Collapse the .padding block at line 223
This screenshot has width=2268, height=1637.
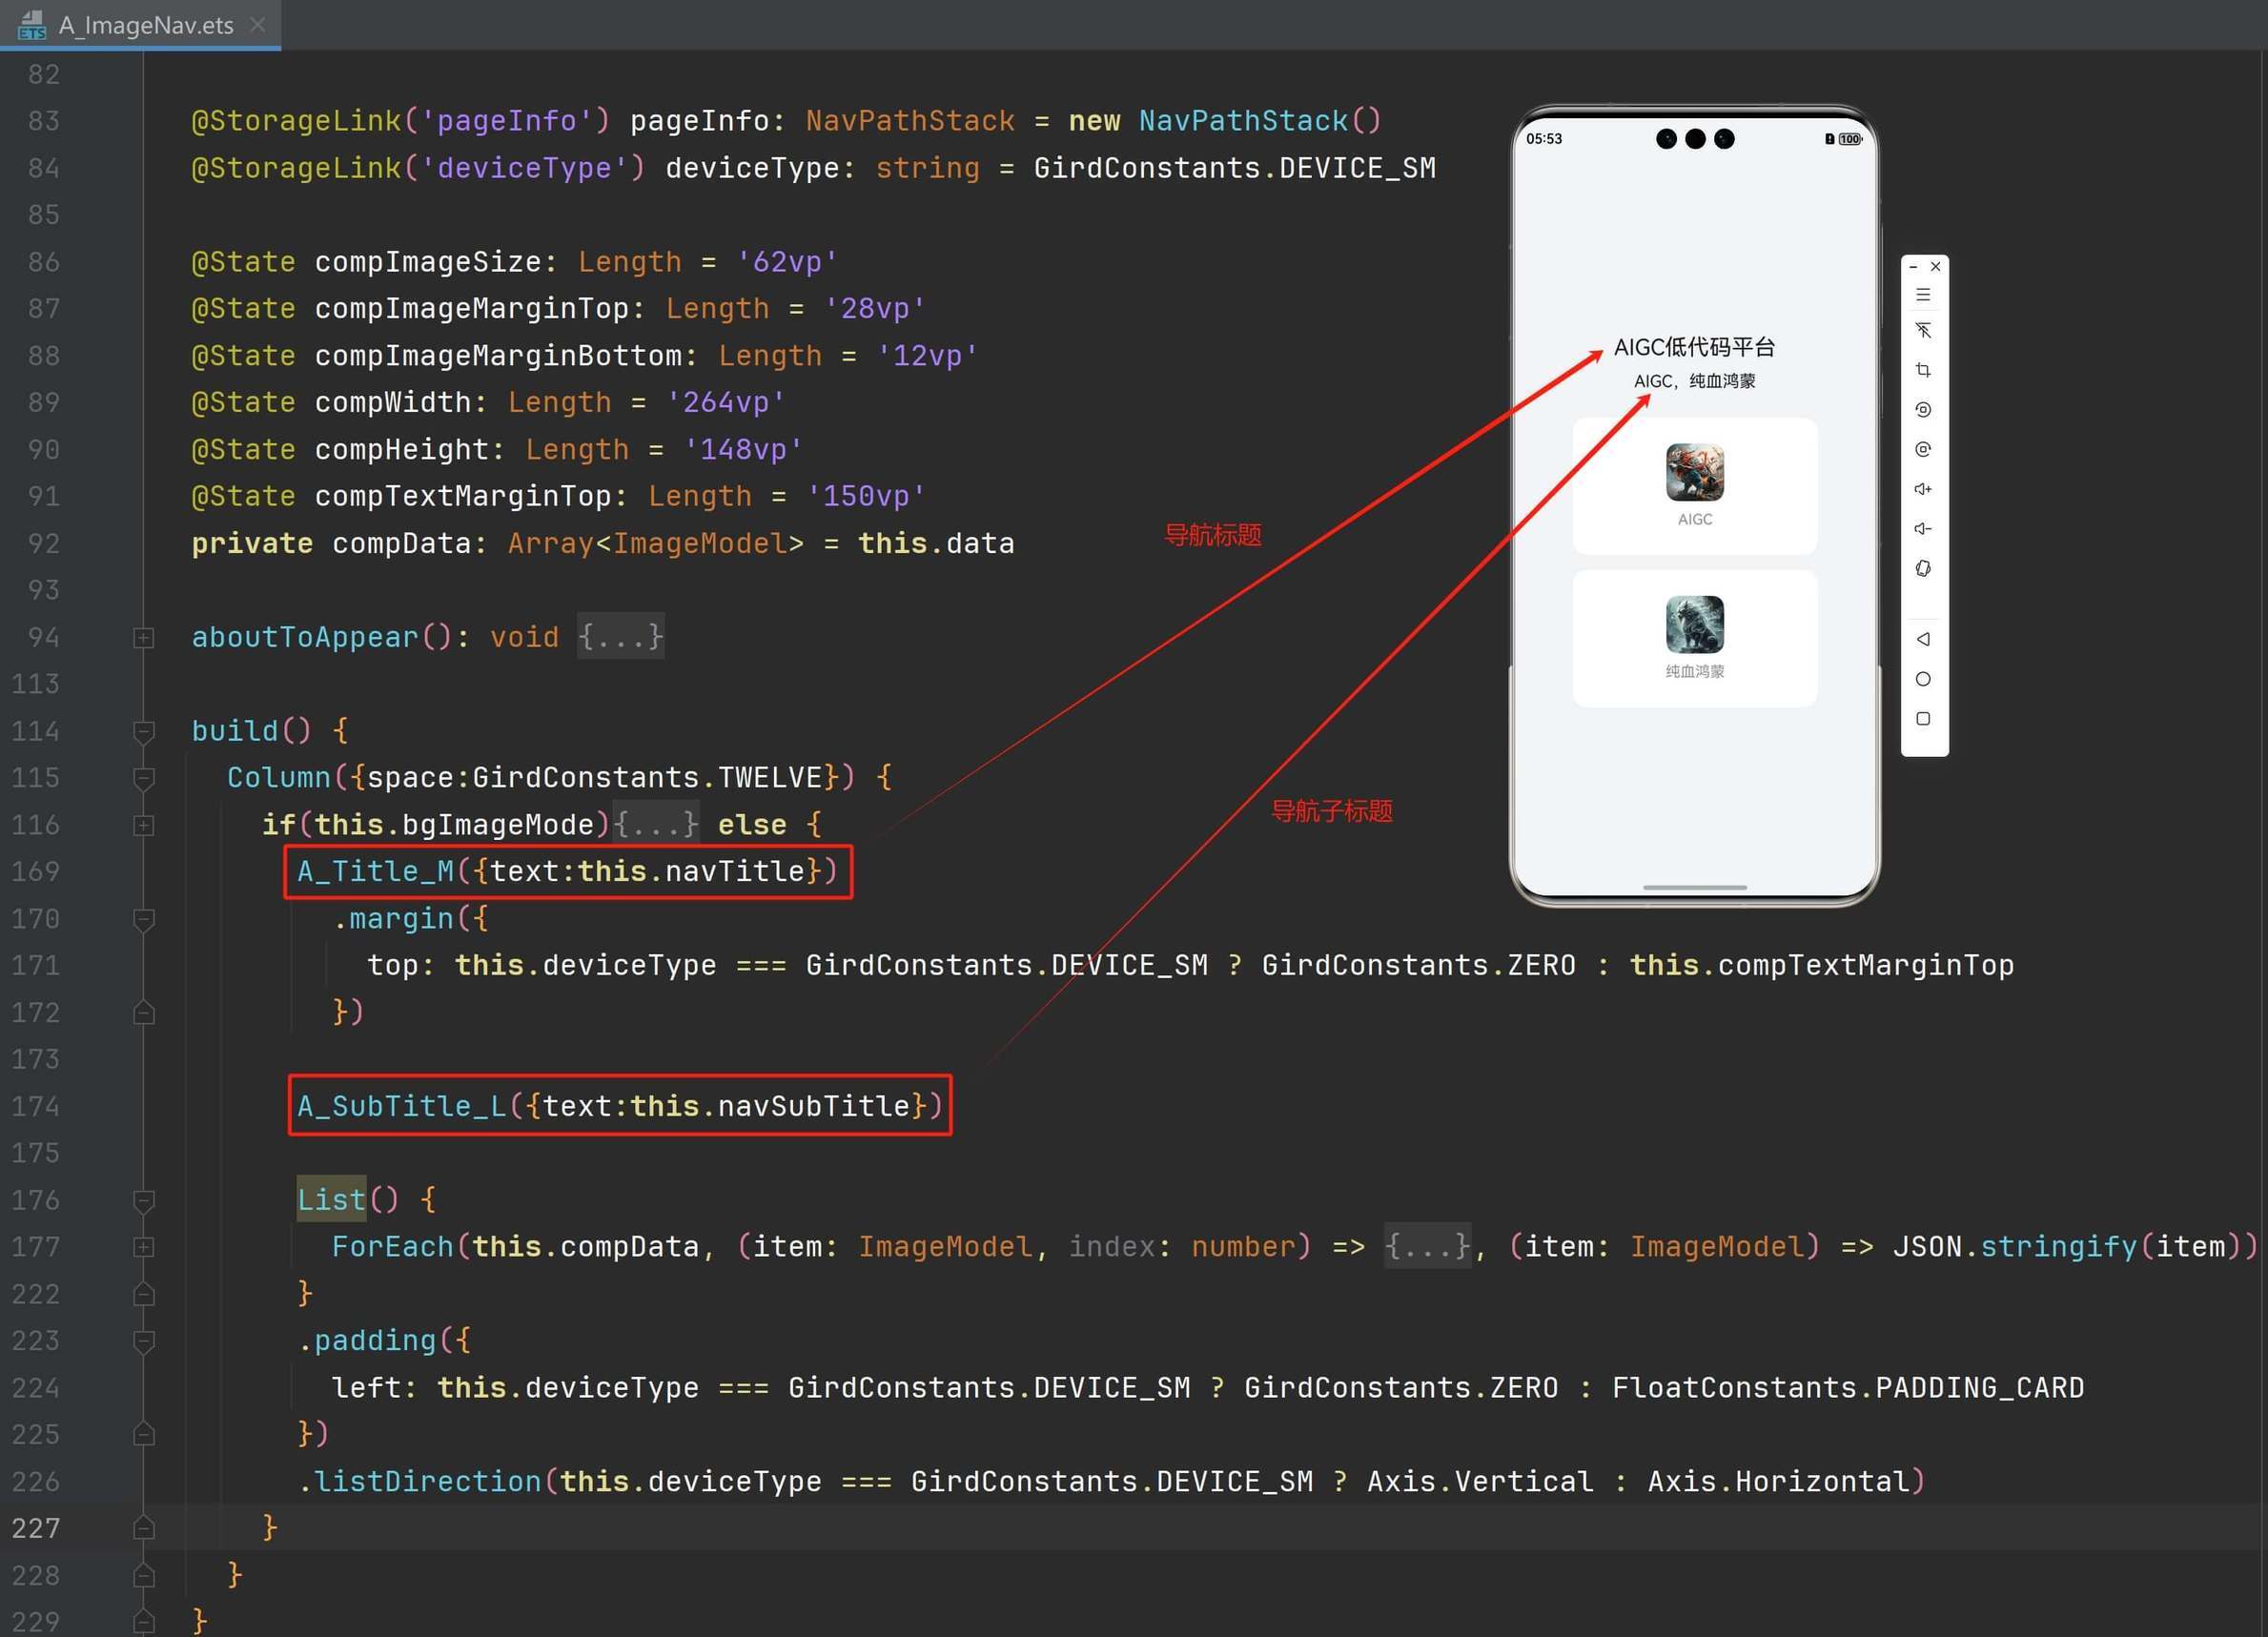pyautogui.click(x=143, y=1341)
